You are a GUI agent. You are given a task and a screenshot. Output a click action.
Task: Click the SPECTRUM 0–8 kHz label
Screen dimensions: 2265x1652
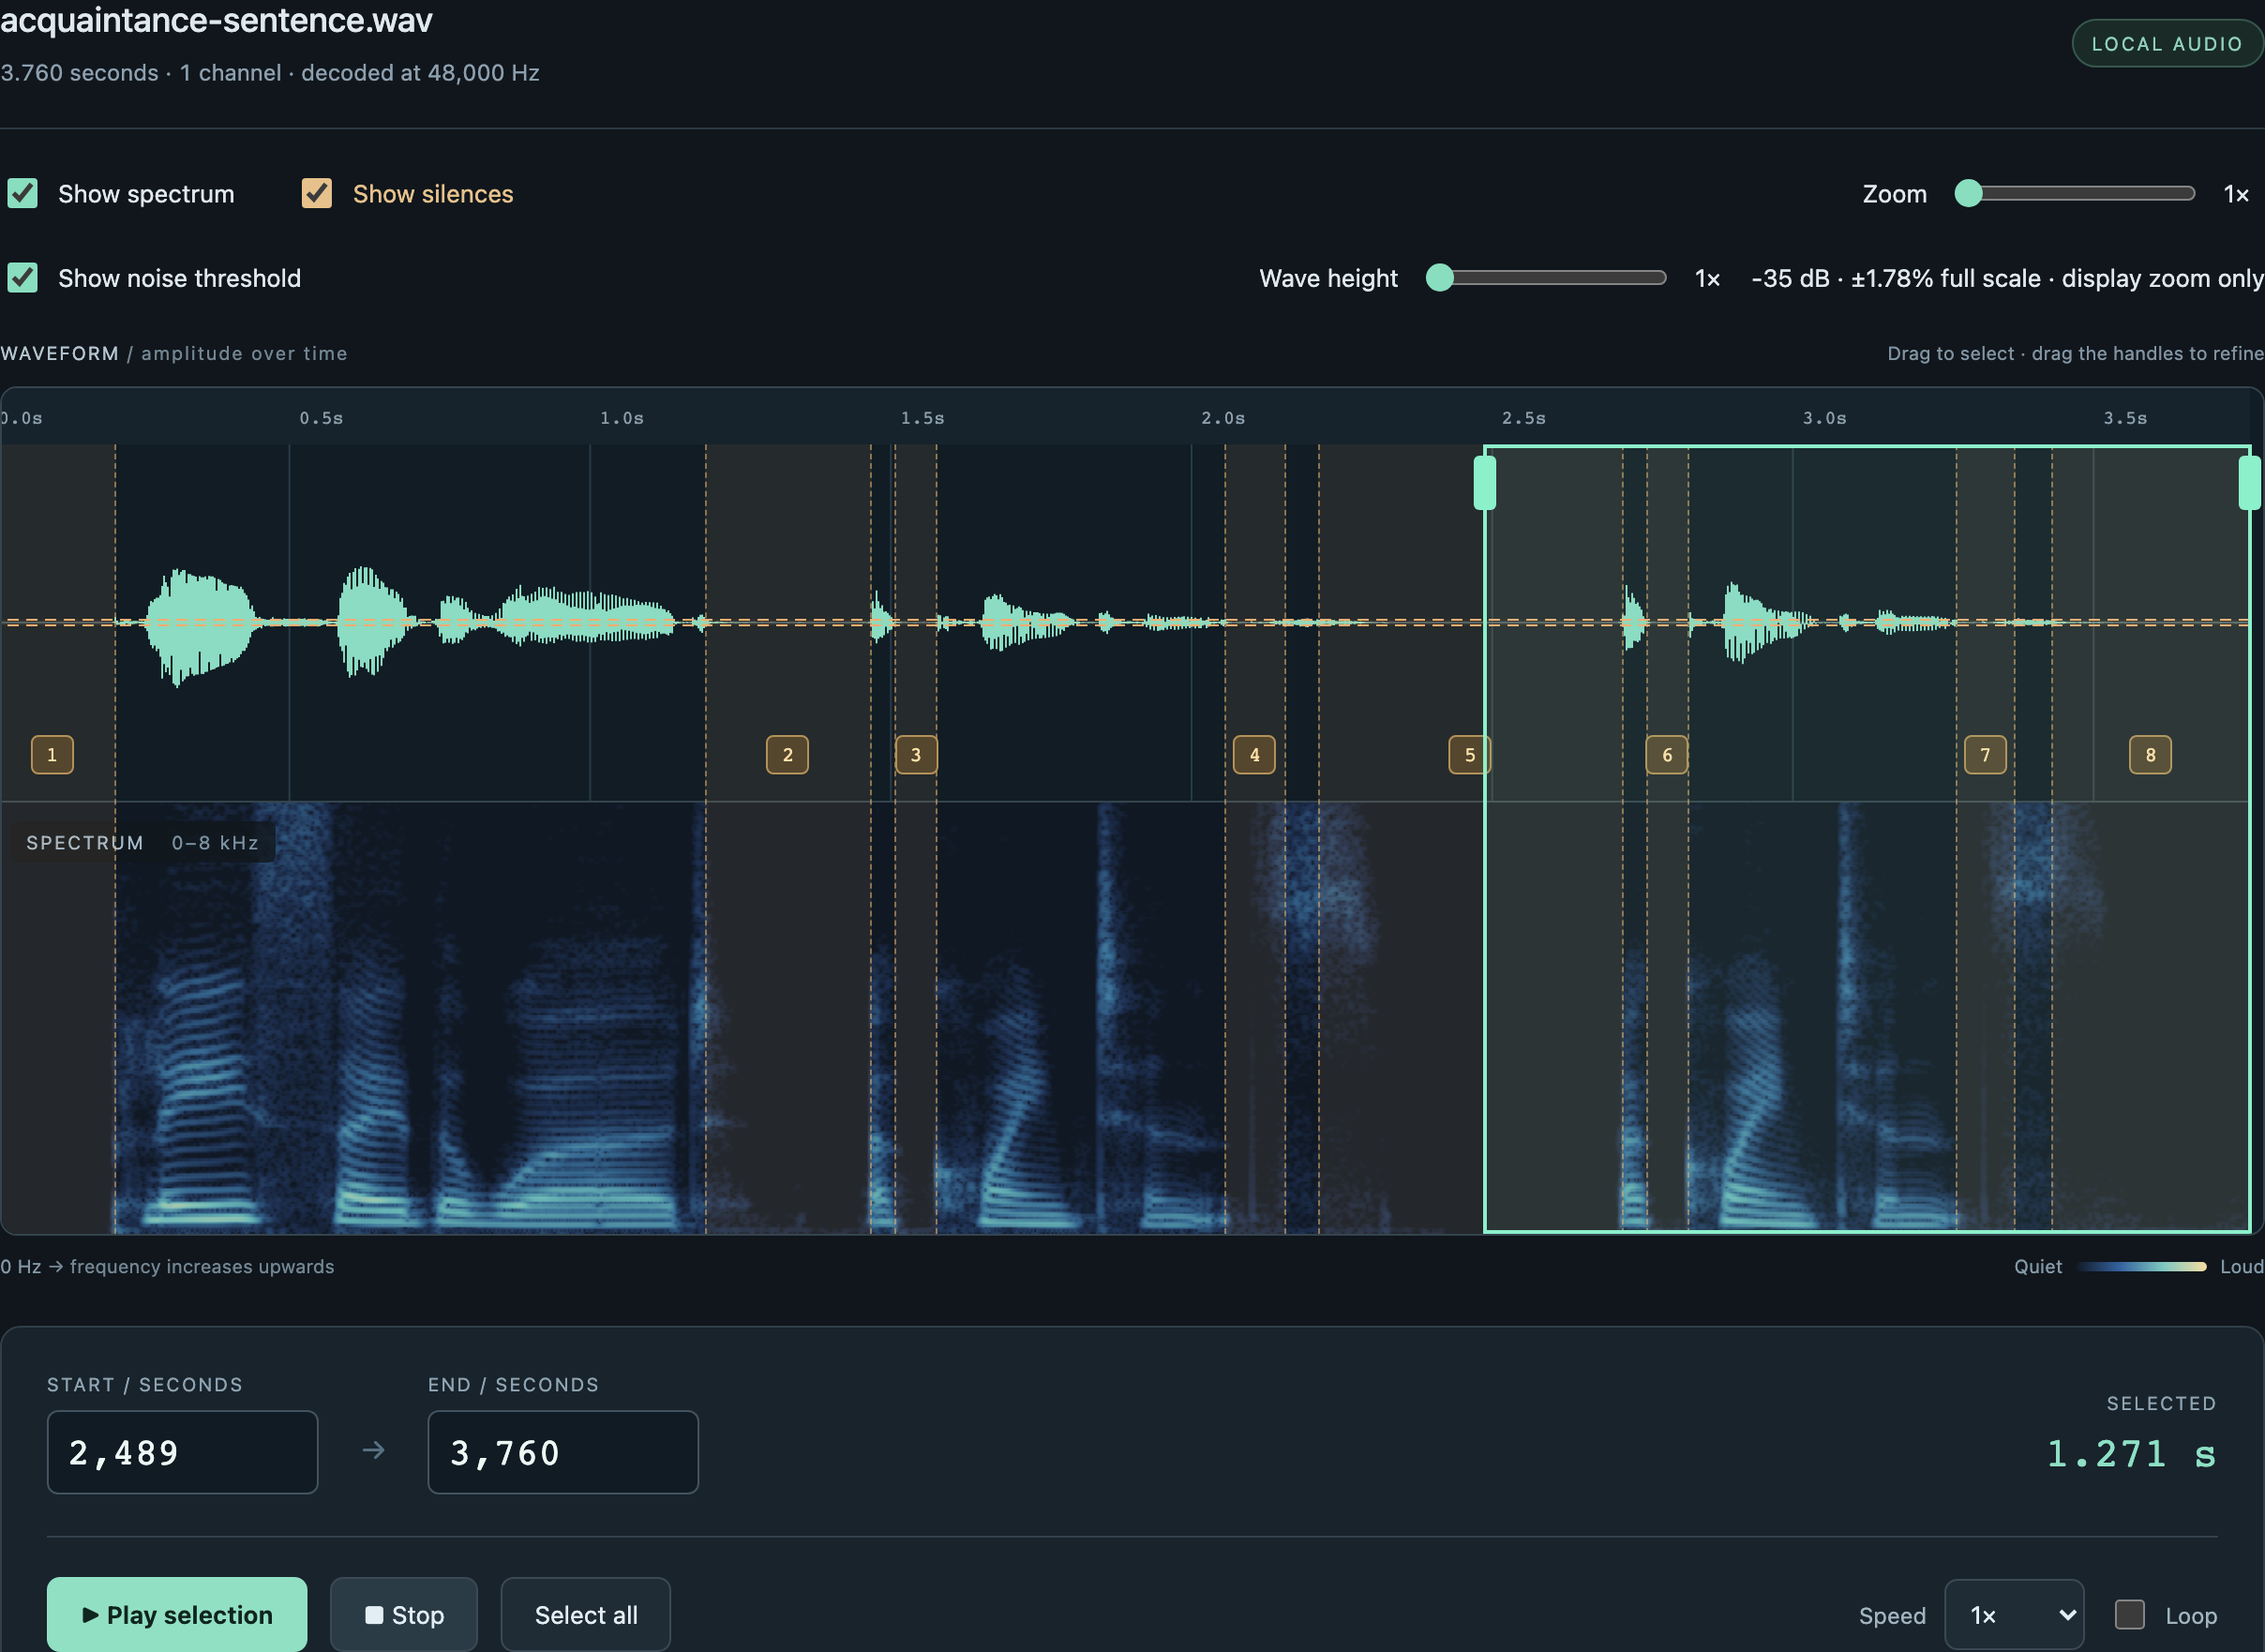142,843
